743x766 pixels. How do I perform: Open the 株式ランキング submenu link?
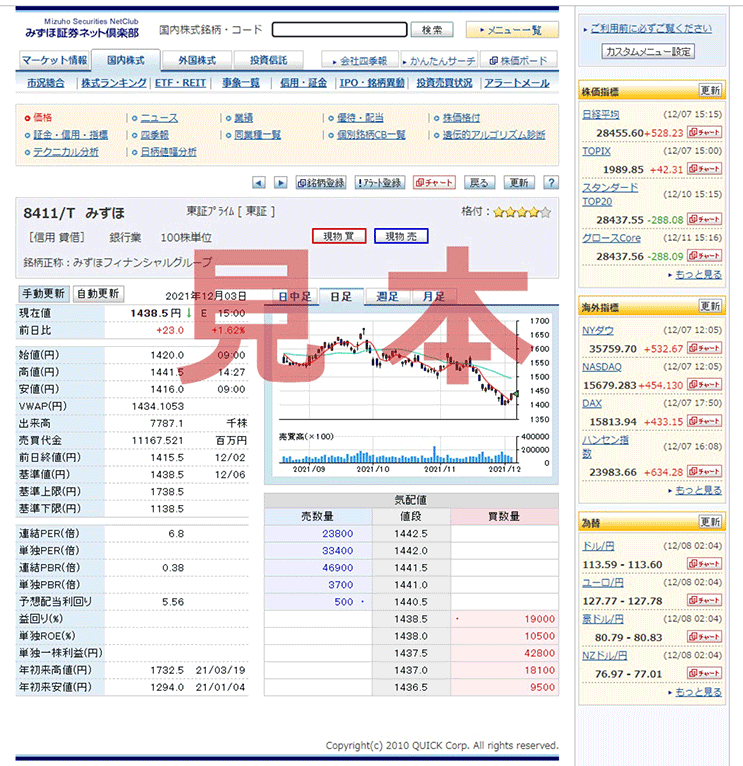click(x=114, y=83)
